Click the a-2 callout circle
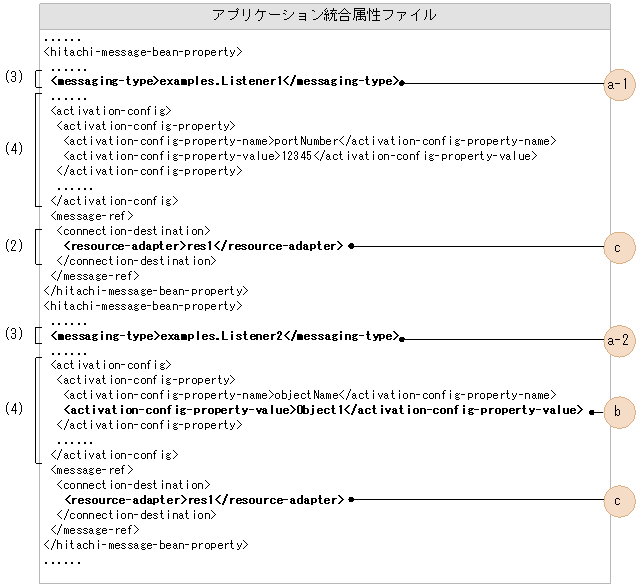Image resolution: width=644 pixels, height=587 pixels. [x=618, y=339]
